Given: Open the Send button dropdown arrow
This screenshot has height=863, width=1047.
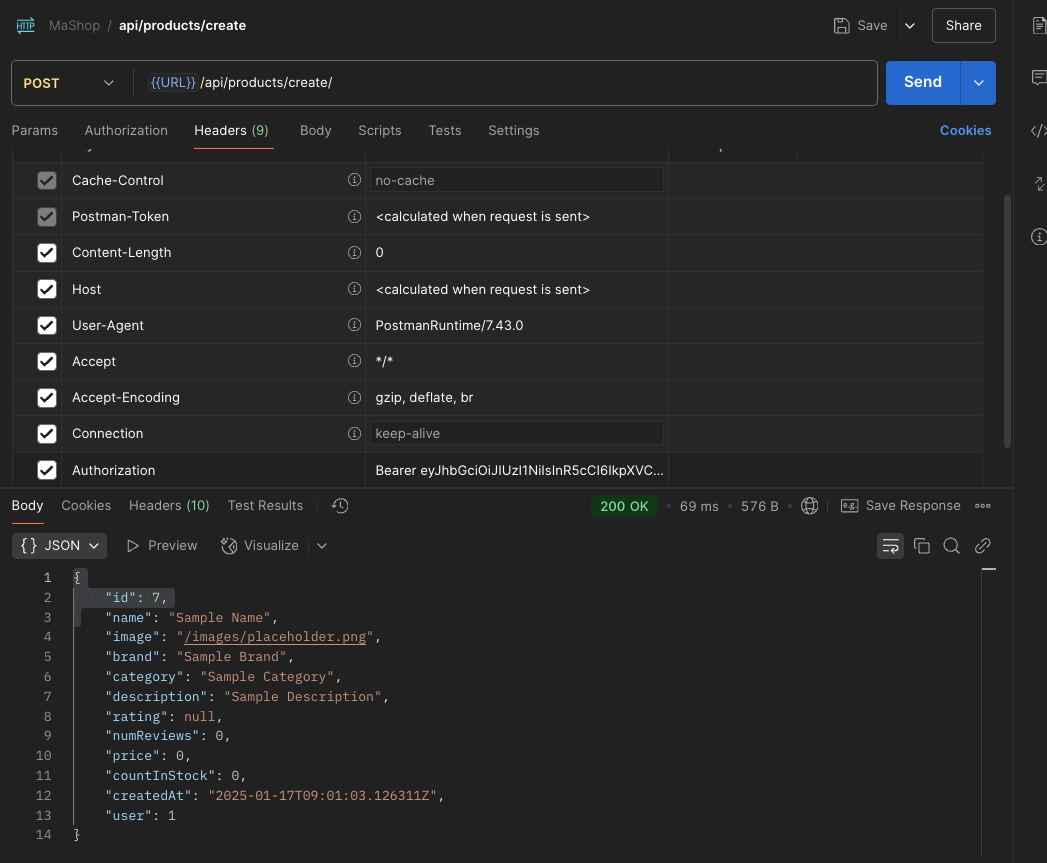Looking at the screenshot, I should coord(978,82).
